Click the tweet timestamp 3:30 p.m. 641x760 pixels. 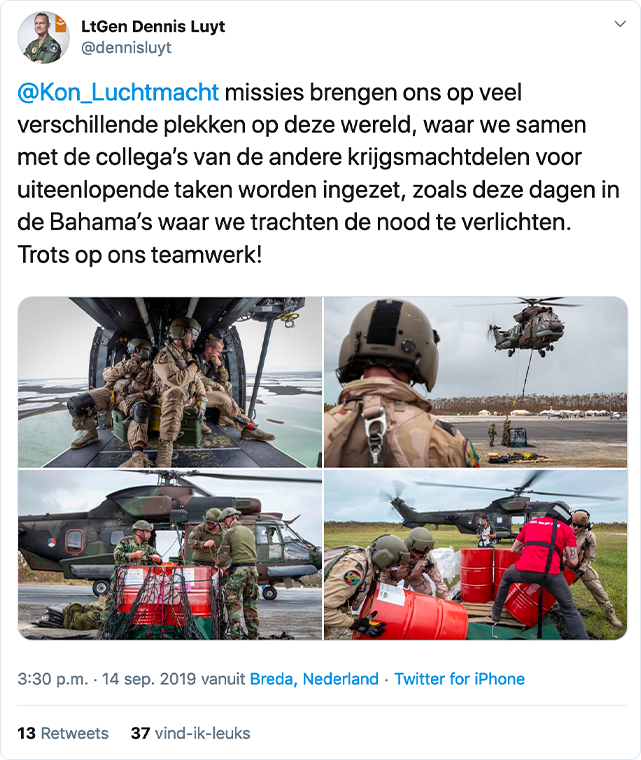click(x=53, y=679)
